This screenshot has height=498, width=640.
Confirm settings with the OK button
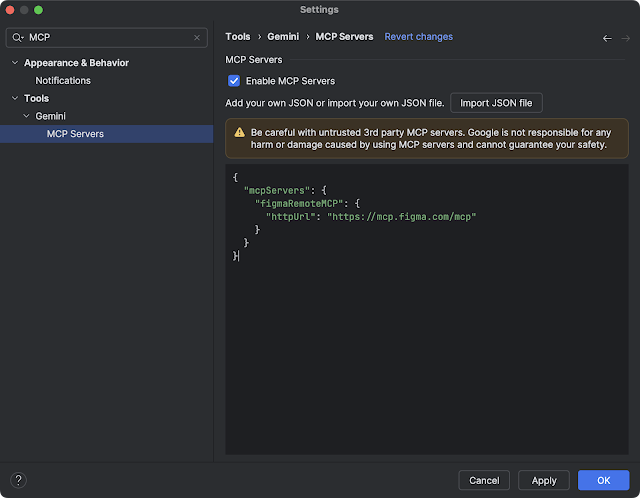603,480
